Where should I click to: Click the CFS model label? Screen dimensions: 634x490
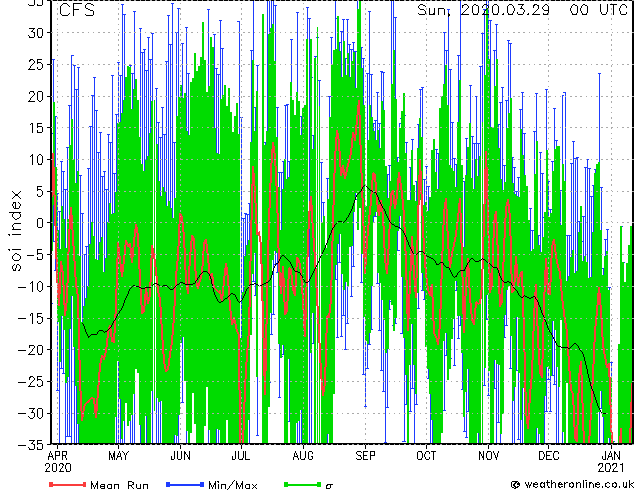click(77, 10)
